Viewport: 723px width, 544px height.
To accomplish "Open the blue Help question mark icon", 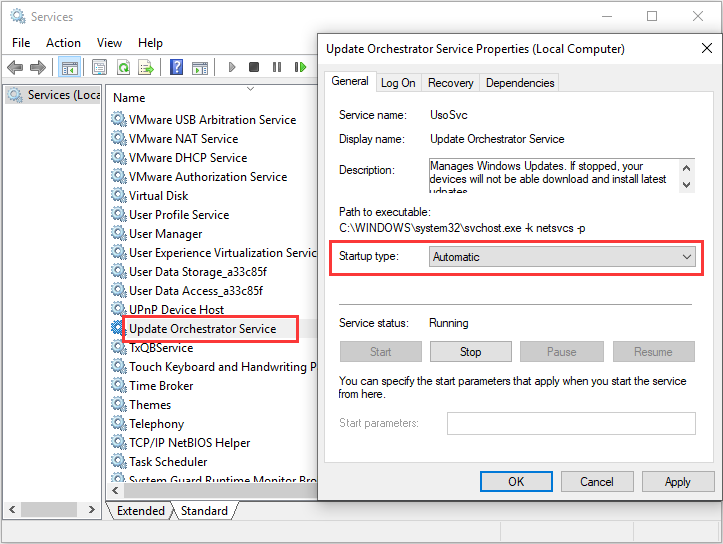I will click(176, 67).
